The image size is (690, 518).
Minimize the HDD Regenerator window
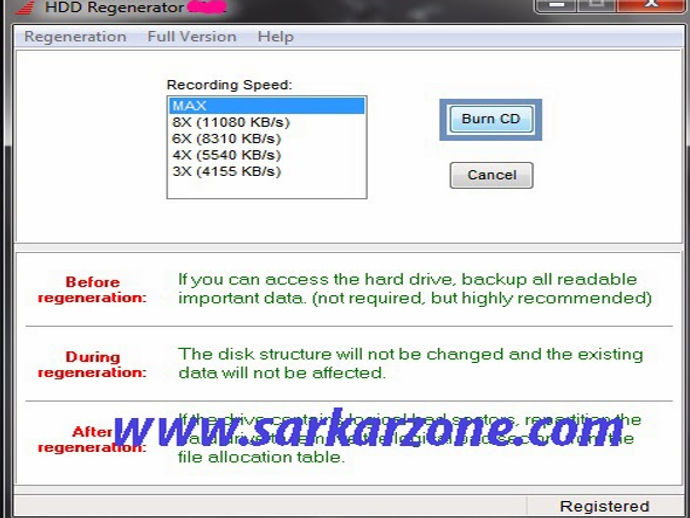[x=557, y=5]
